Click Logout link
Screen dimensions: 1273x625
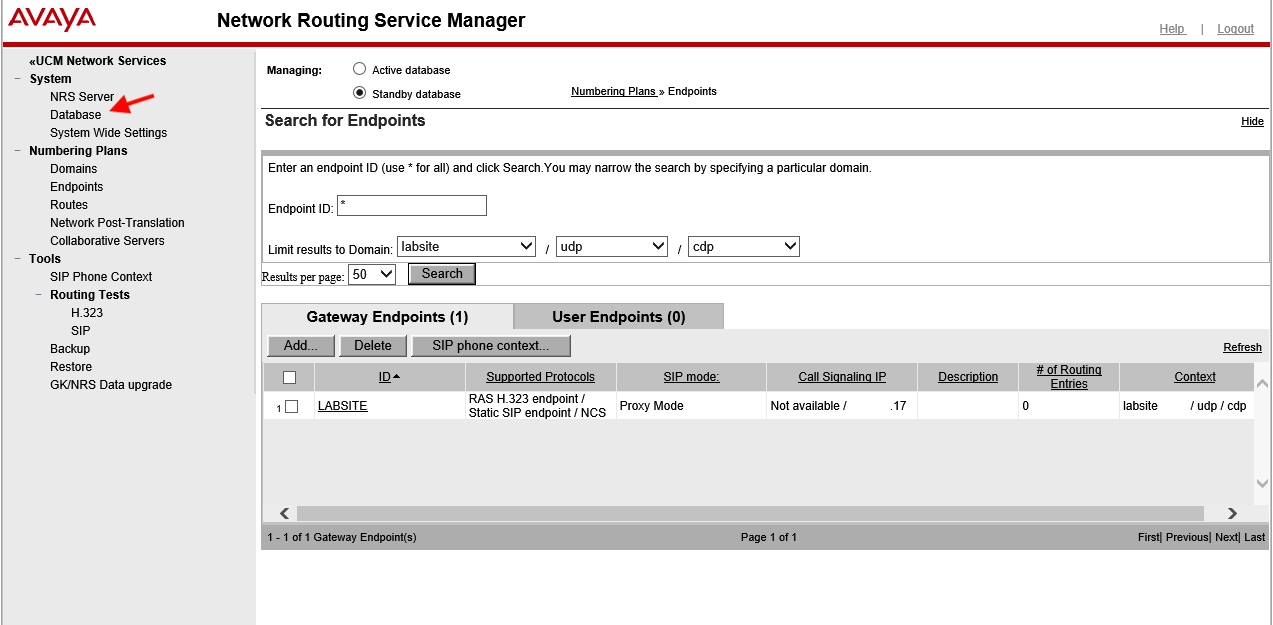tap(1235, 29)
